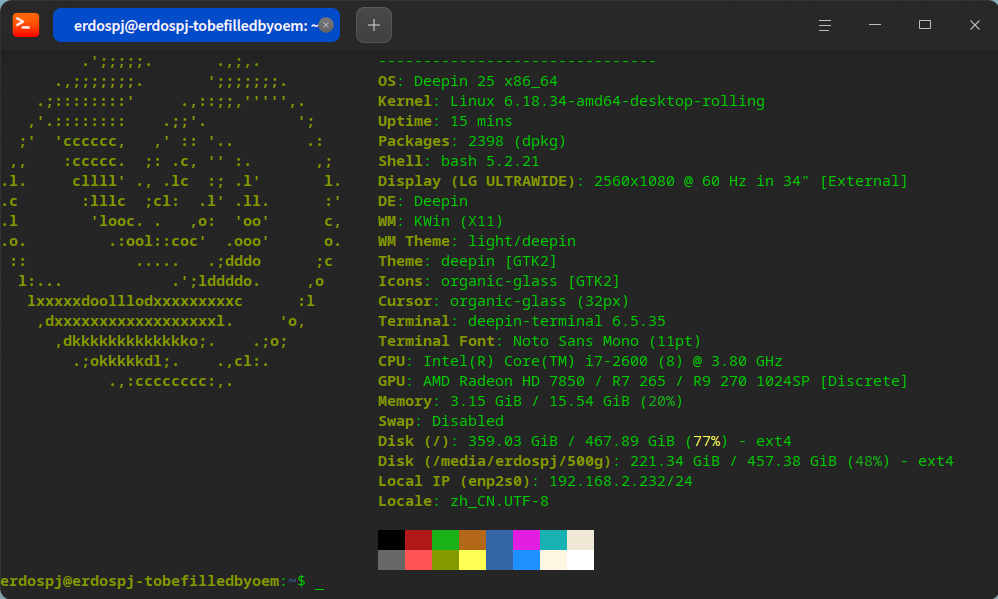
Task: Click the local IP "192.168.2.232/24"
Action: (621, 481)
